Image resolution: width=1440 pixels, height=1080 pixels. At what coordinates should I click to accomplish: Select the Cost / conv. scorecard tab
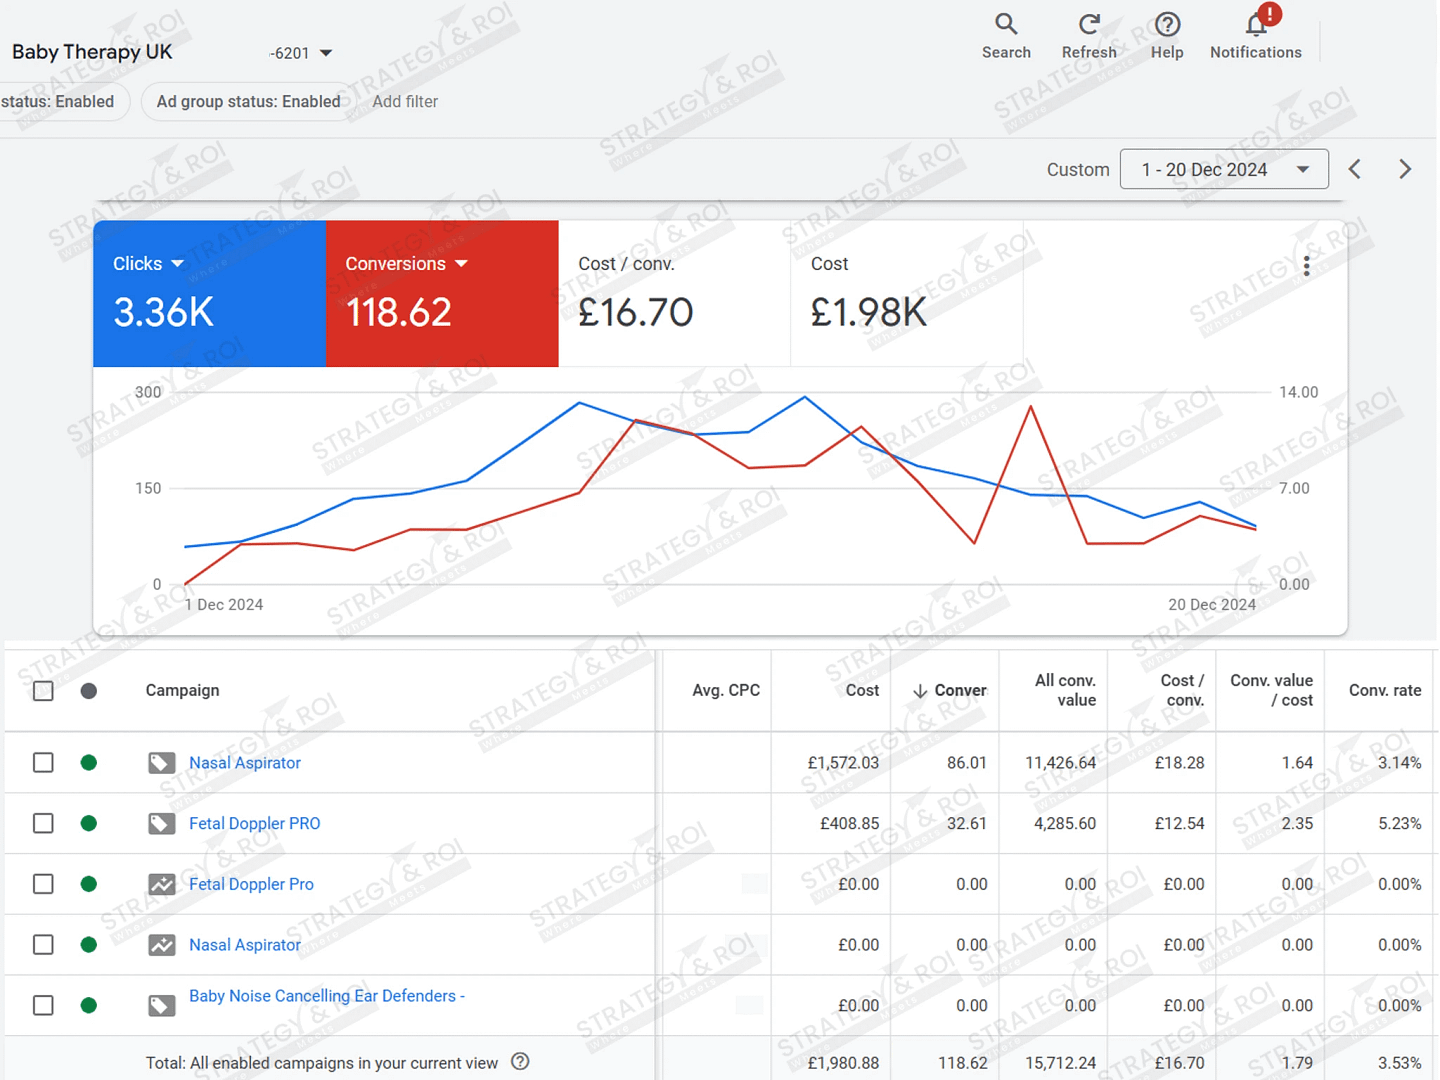(673, 293)
